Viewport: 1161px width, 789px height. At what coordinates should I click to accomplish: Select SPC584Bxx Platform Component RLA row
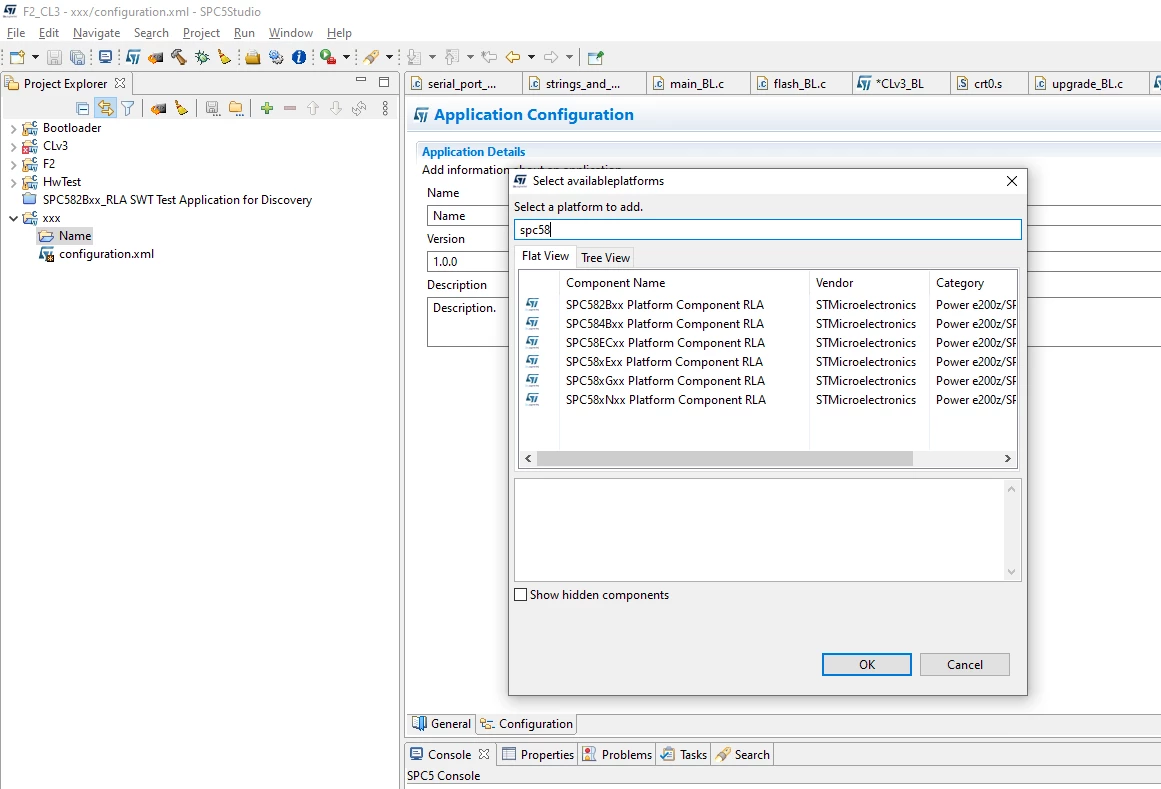point(769,323)
